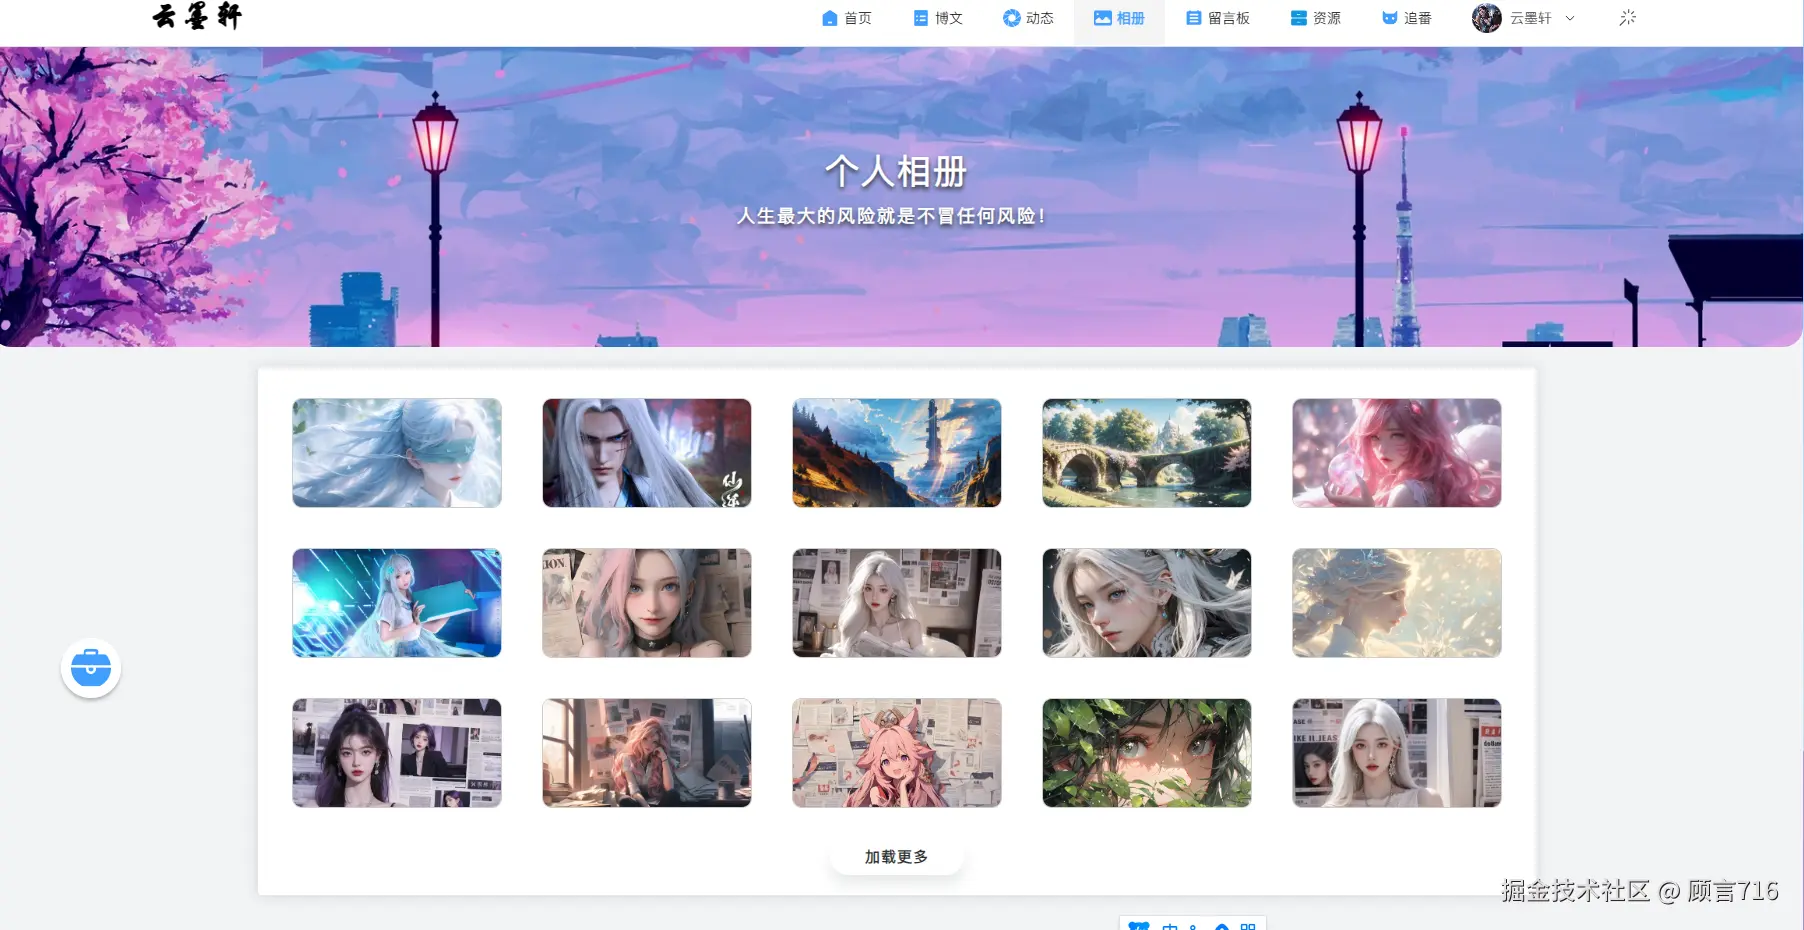View the stone bridge over river photo

coord(1147,453)
